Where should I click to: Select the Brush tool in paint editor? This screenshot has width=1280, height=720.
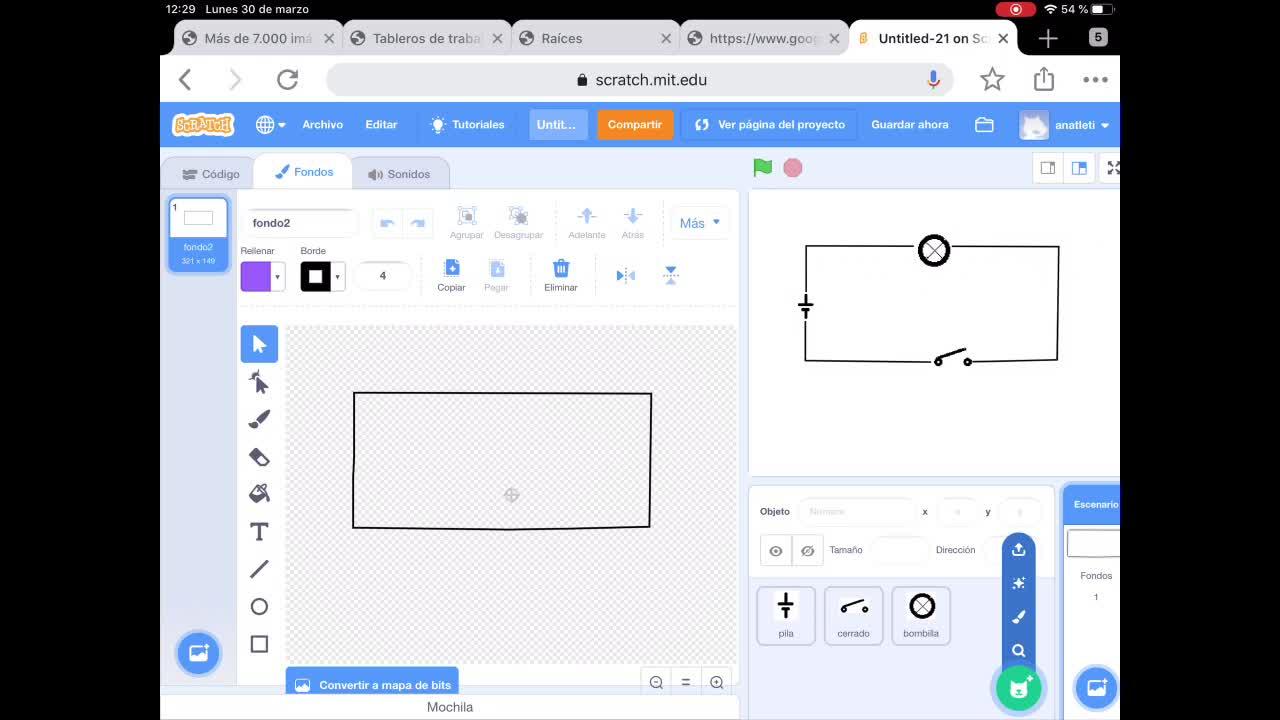pos(259,419)
